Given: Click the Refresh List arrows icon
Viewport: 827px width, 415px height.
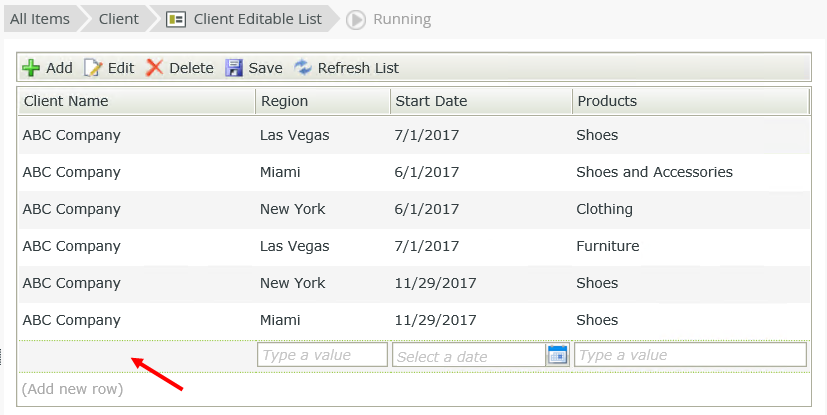Looking at the screenshot, I should click(303, 68).
